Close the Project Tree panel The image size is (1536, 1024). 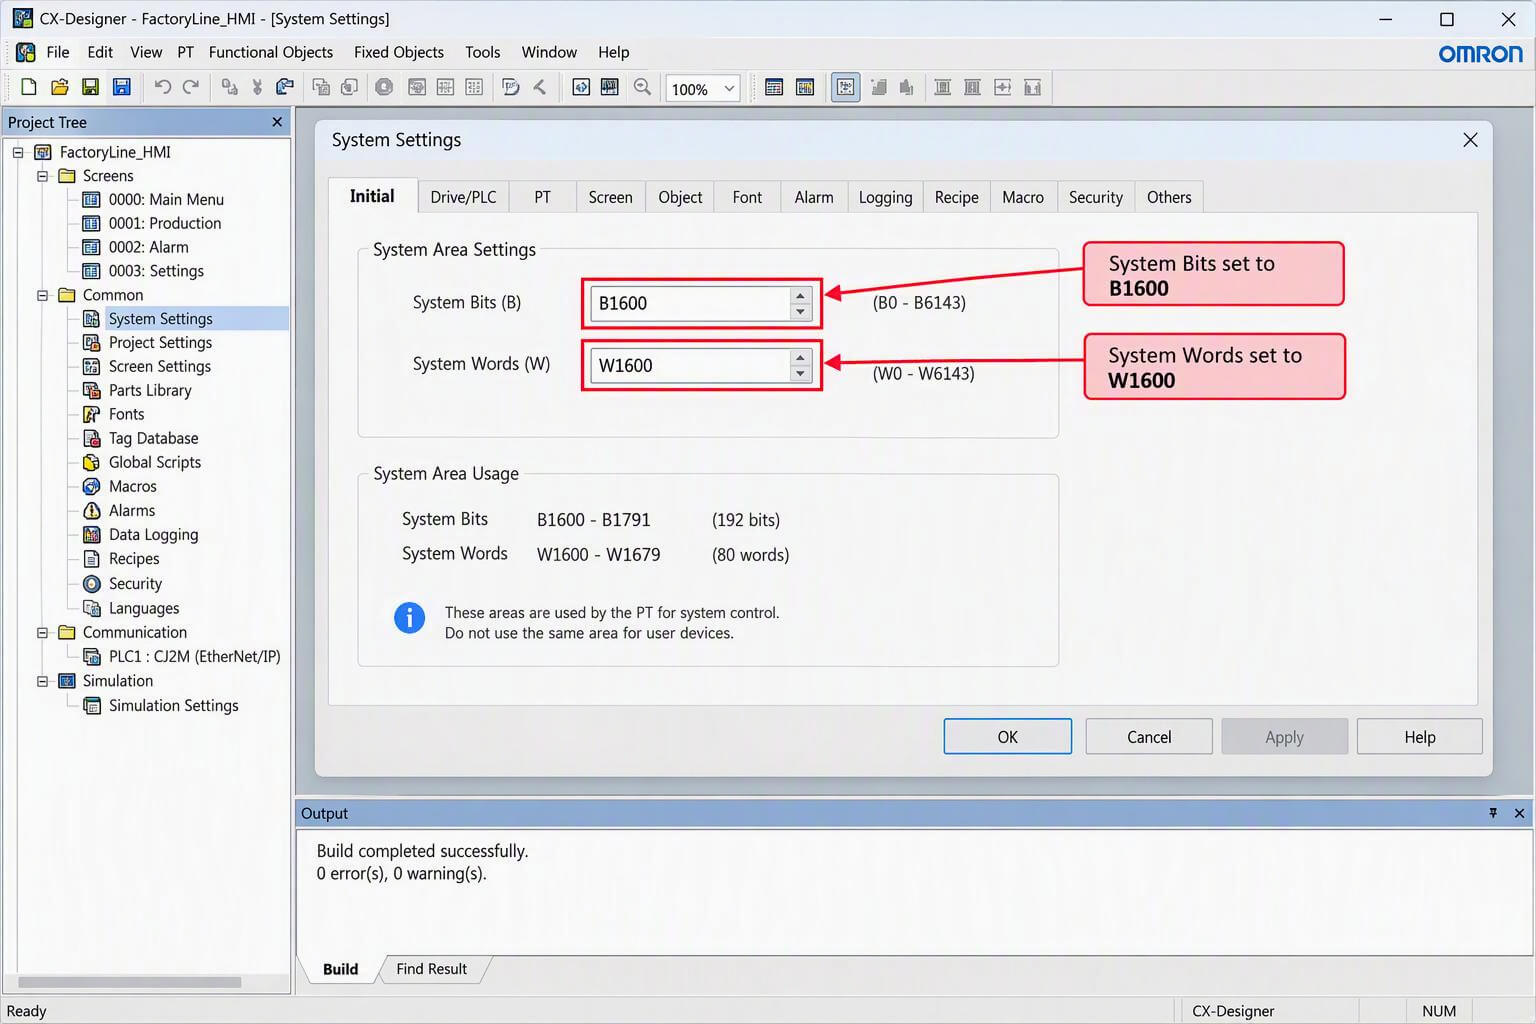277,122
